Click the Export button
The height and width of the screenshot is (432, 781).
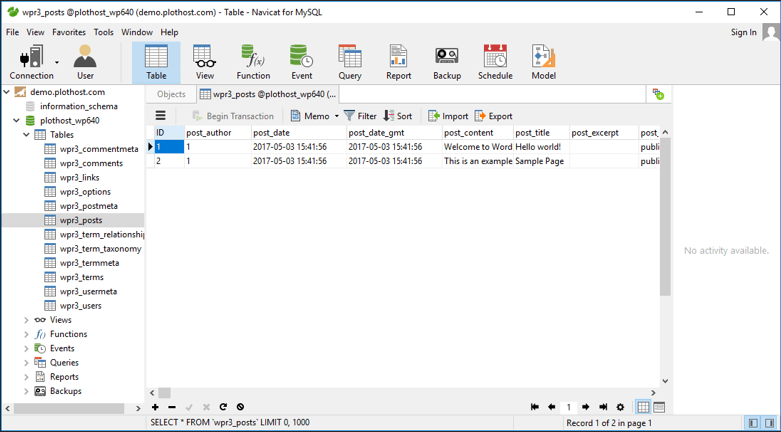click(x=493, y=116)
